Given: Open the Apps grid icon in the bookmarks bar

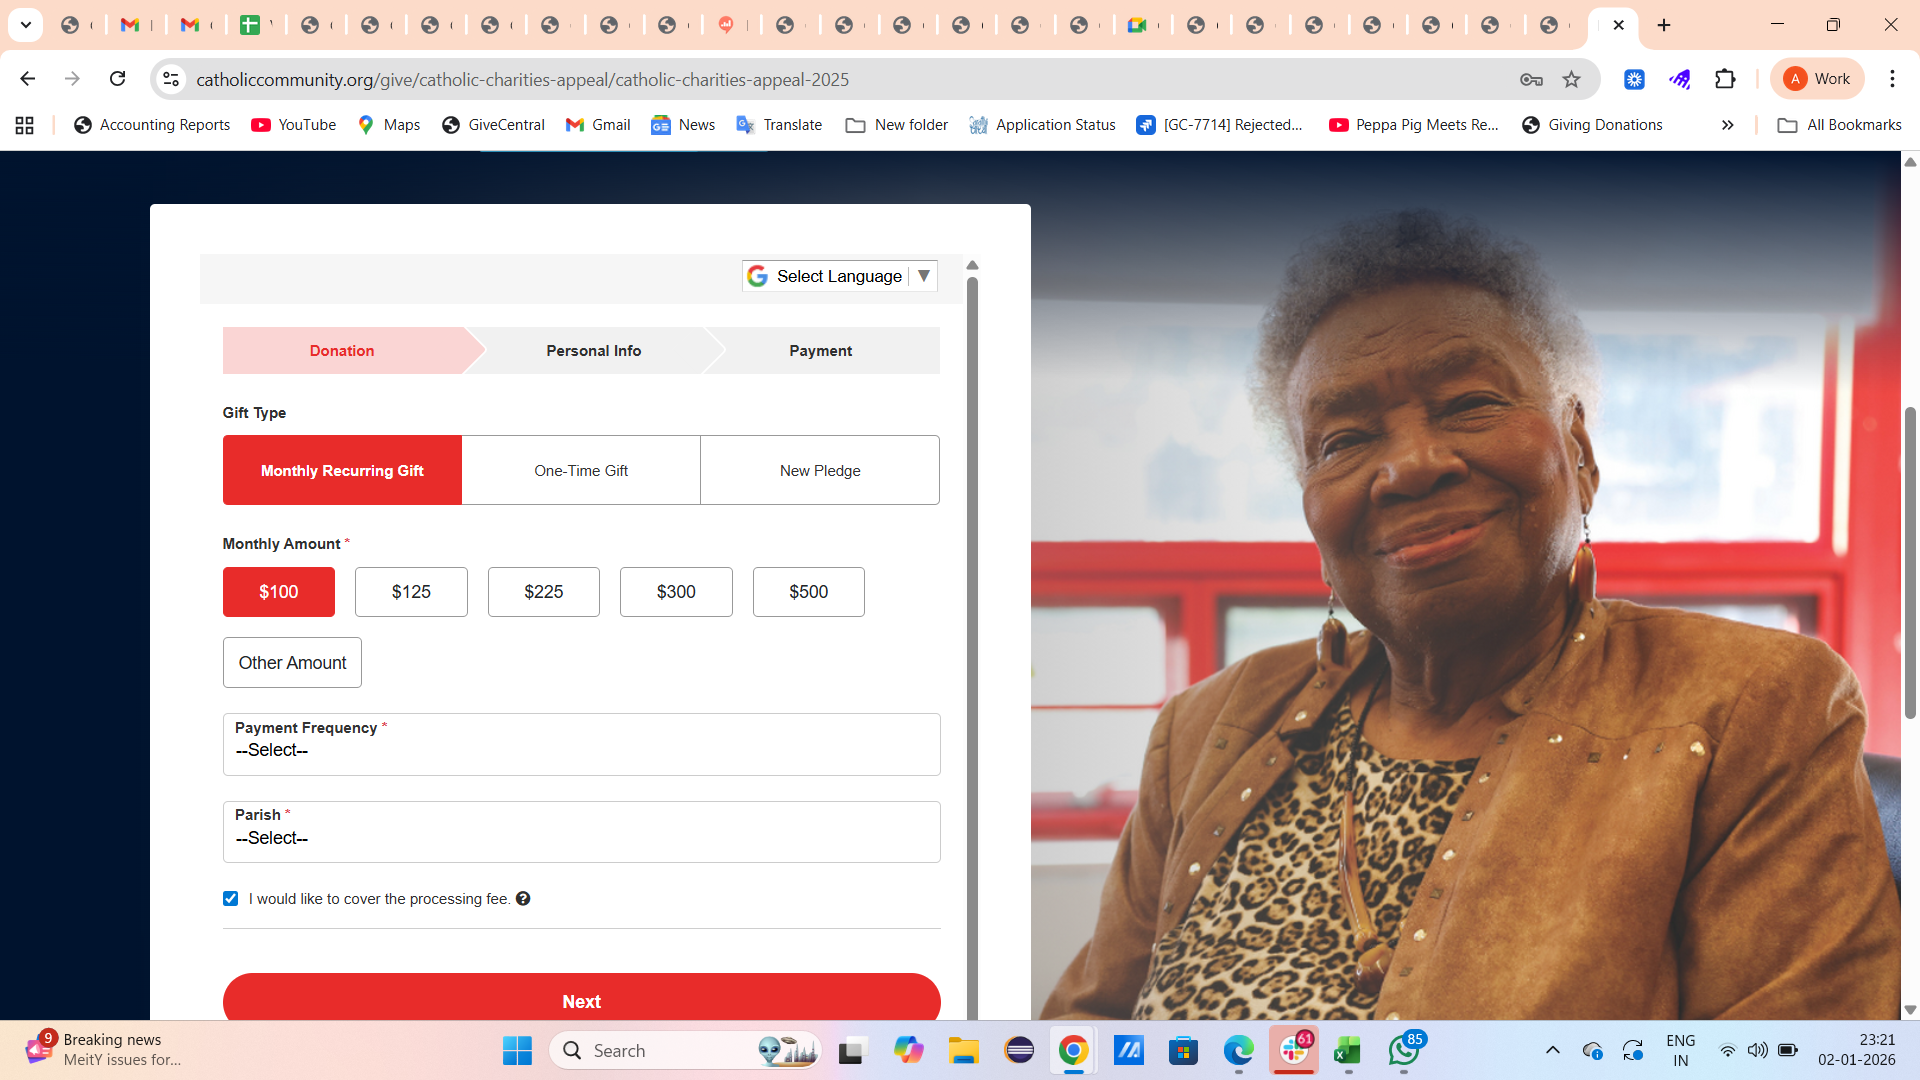Looking at the screenshot, I should click(x=24, y=125).
